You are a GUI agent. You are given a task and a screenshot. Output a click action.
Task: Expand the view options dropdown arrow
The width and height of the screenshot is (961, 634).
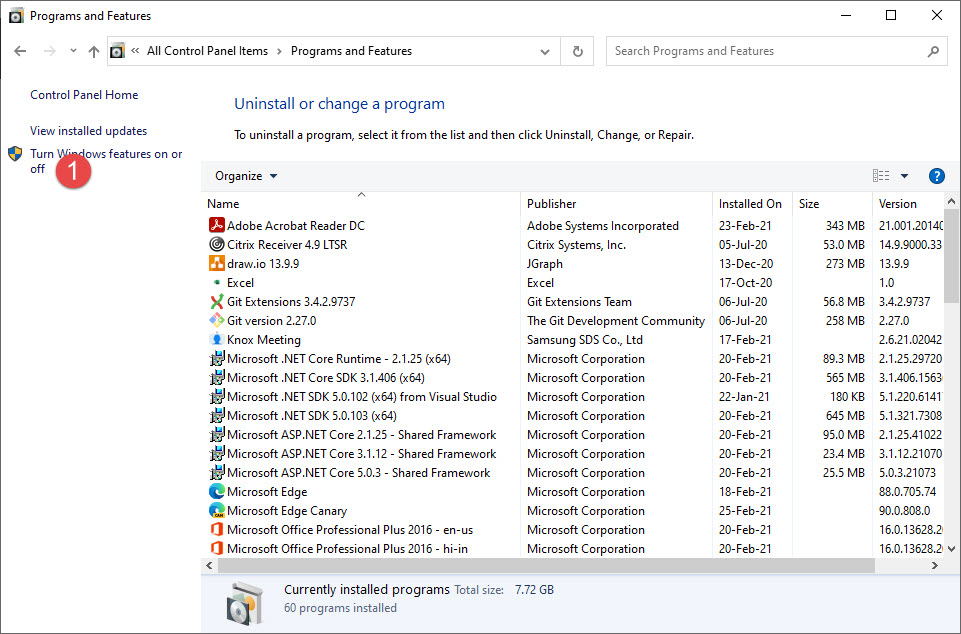pyautogui.click(x=904, y=176)
